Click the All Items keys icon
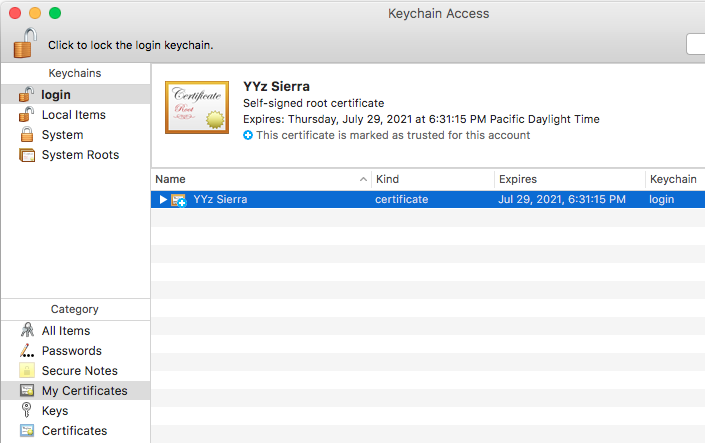 (27, 330)
